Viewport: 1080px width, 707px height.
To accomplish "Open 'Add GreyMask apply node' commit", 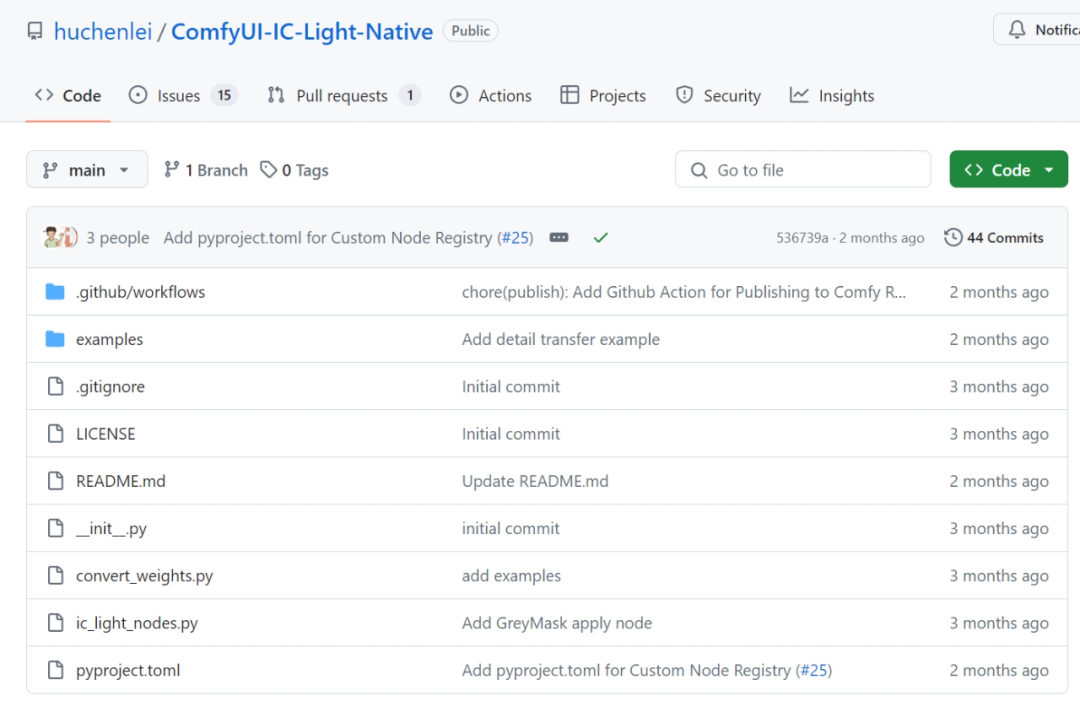I will click(x=557, y=623).
